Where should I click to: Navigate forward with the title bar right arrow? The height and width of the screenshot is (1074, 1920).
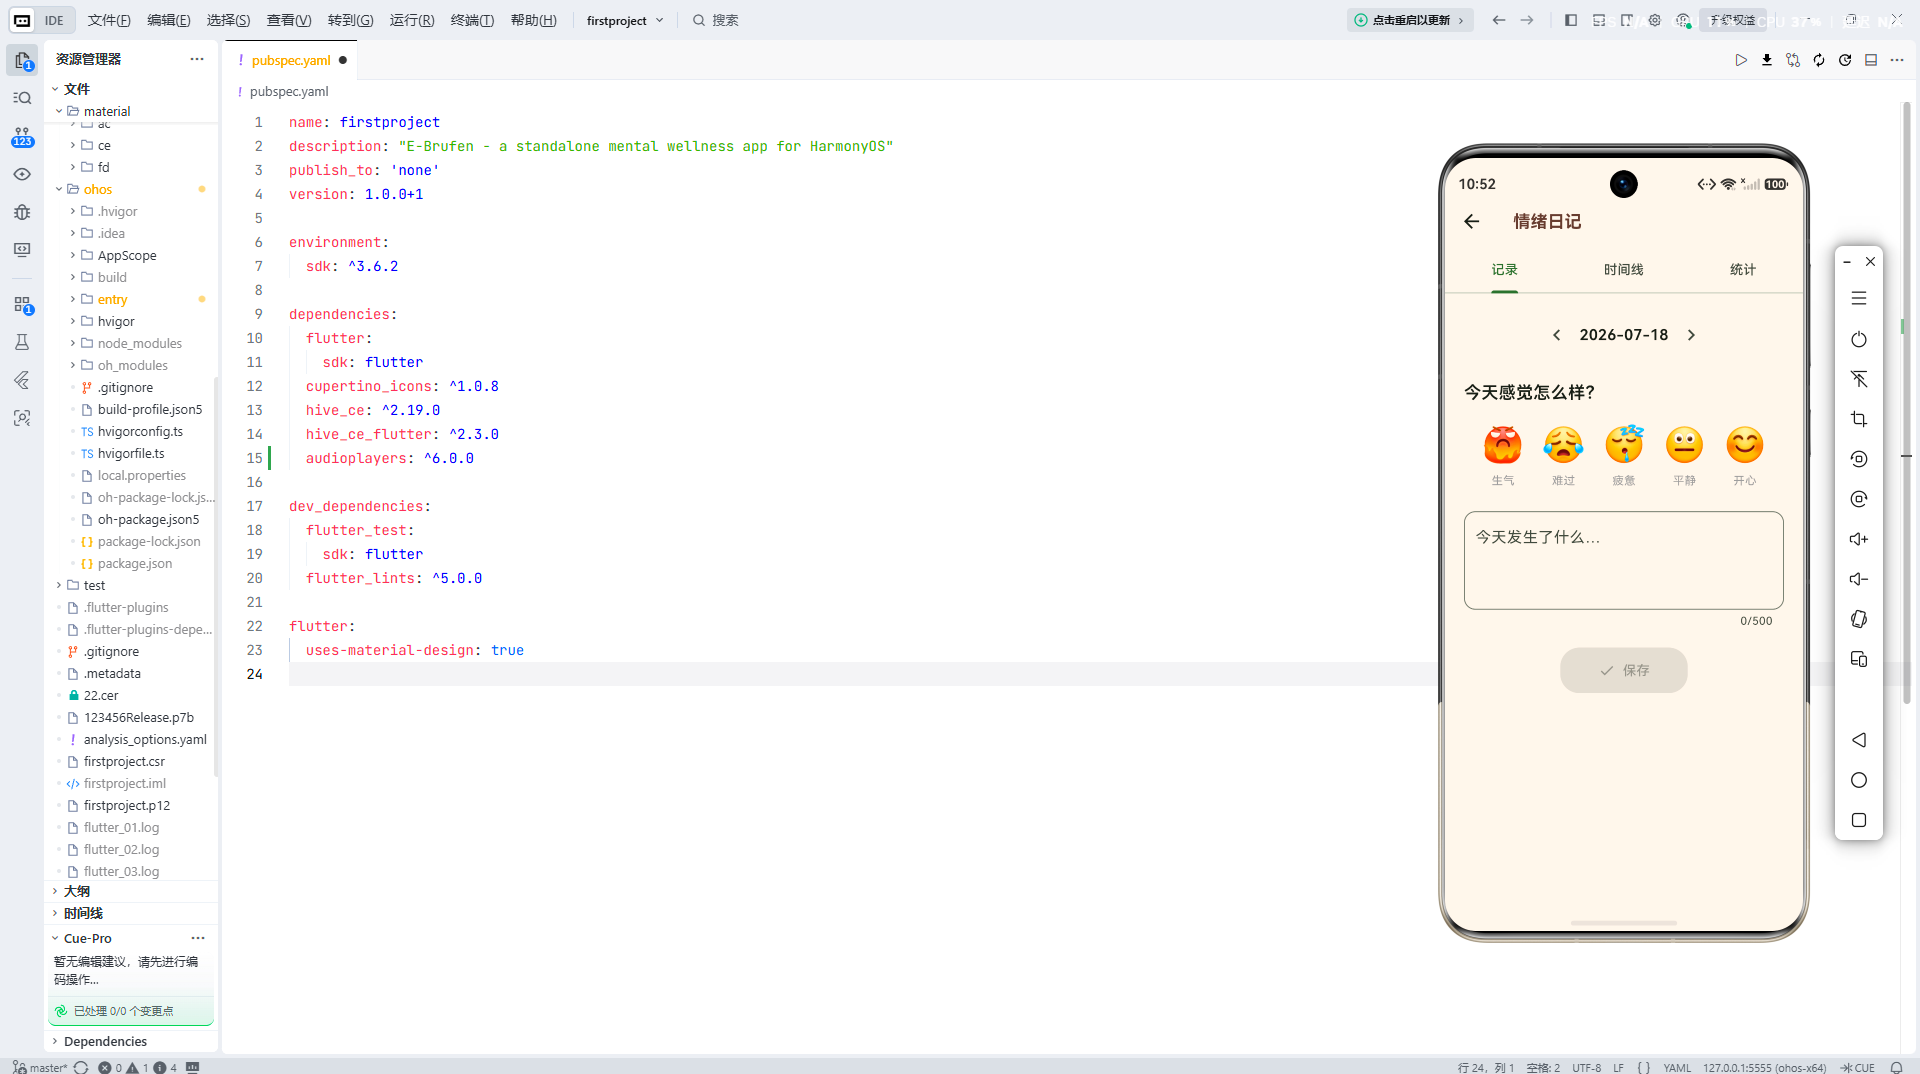[x=1527, y=20]
